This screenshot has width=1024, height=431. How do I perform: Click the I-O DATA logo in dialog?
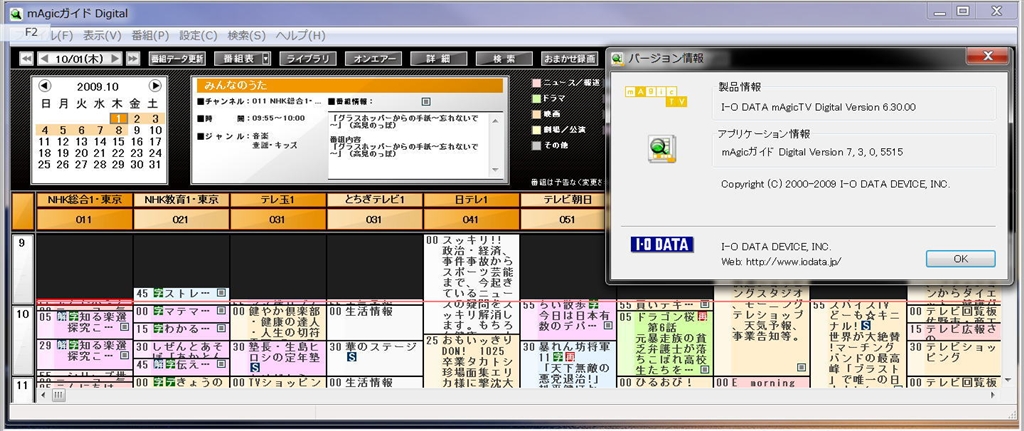point(662,245)
